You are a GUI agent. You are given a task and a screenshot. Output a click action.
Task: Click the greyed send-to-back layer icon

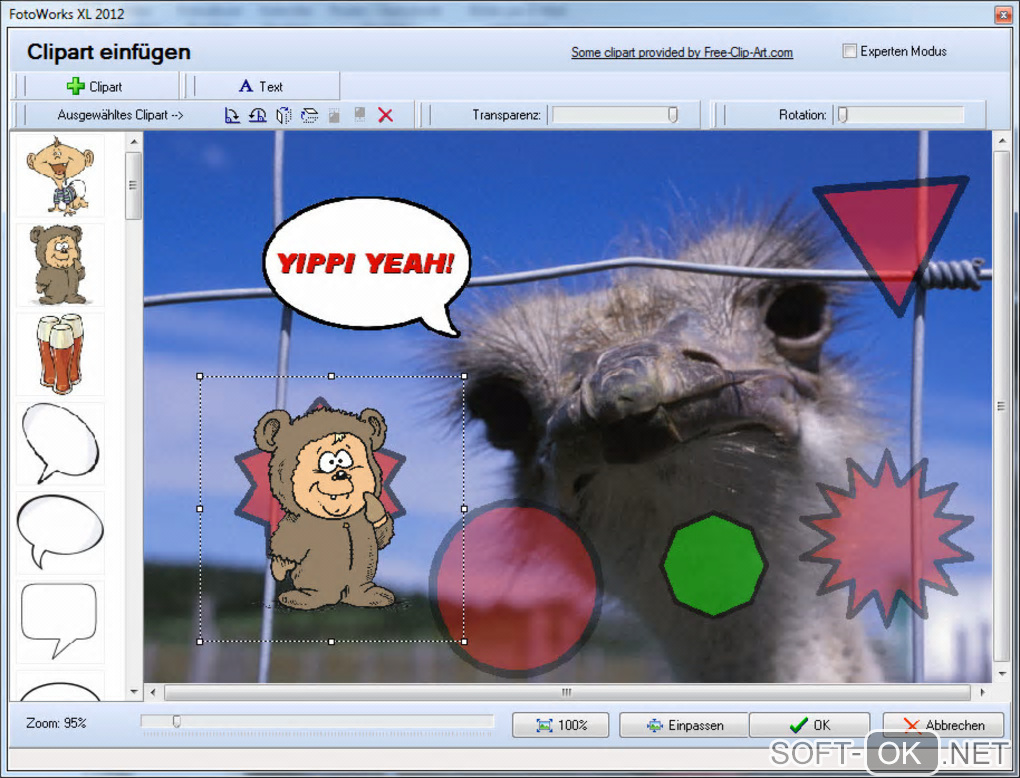click(360, 115)
